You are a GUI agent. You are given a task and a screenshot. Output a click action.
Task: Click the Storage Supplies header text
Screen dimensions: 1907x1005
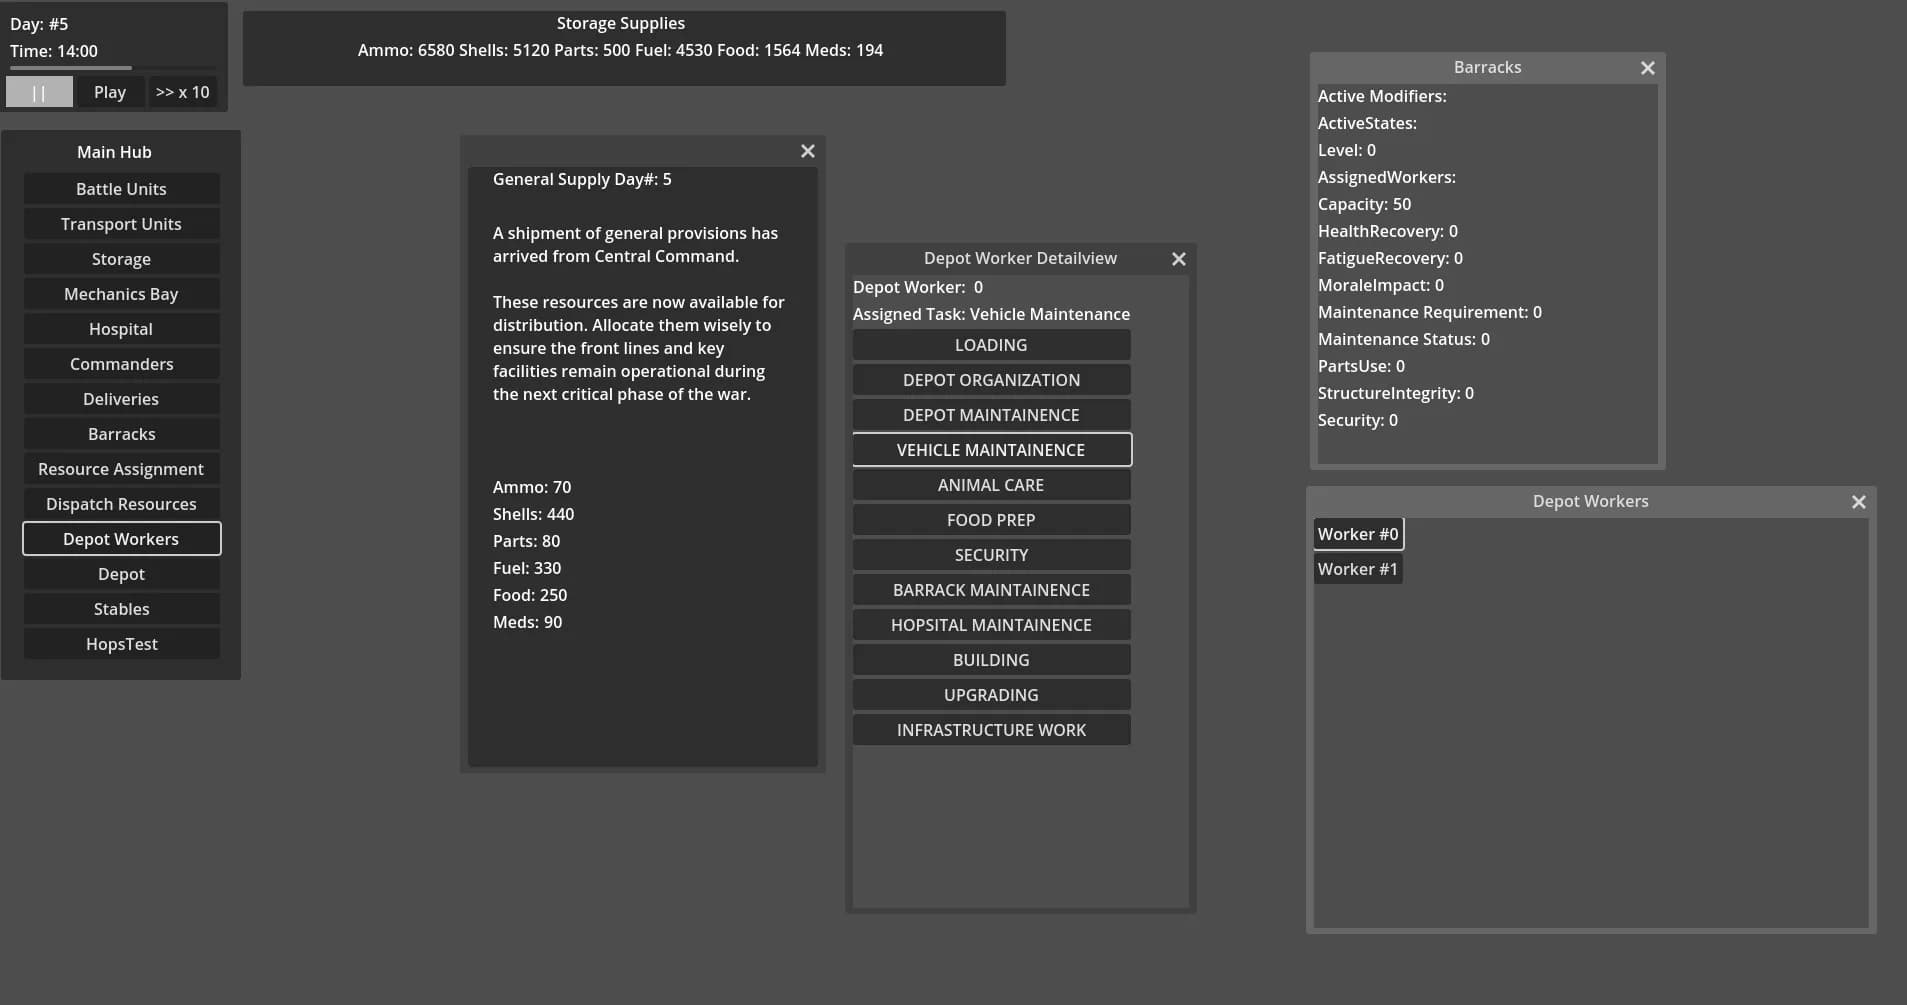click(621, 23)
